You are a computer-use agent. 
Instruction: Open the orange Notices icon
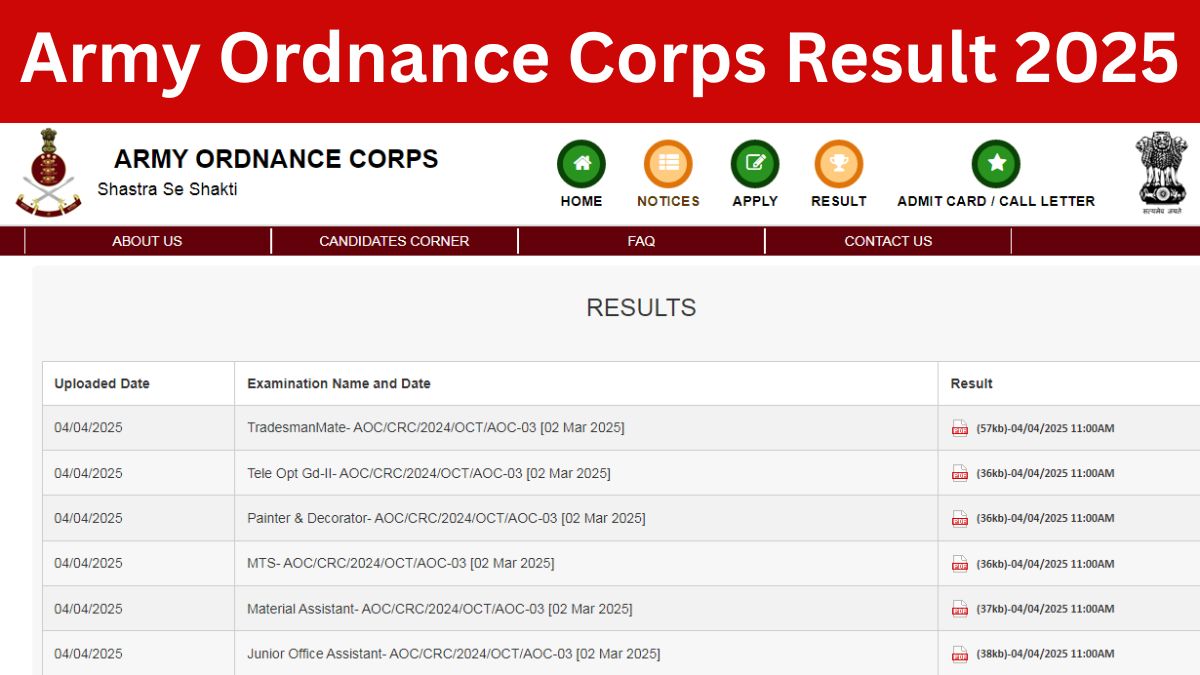pos(668,164)
